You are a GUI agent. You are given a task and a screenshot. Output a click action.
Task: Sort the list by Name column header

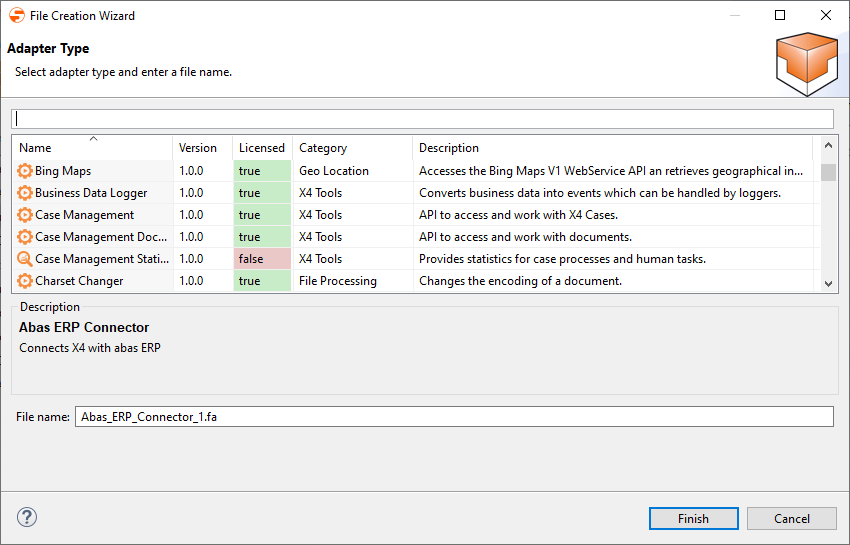pyautogui.click(x=92, y=148)
